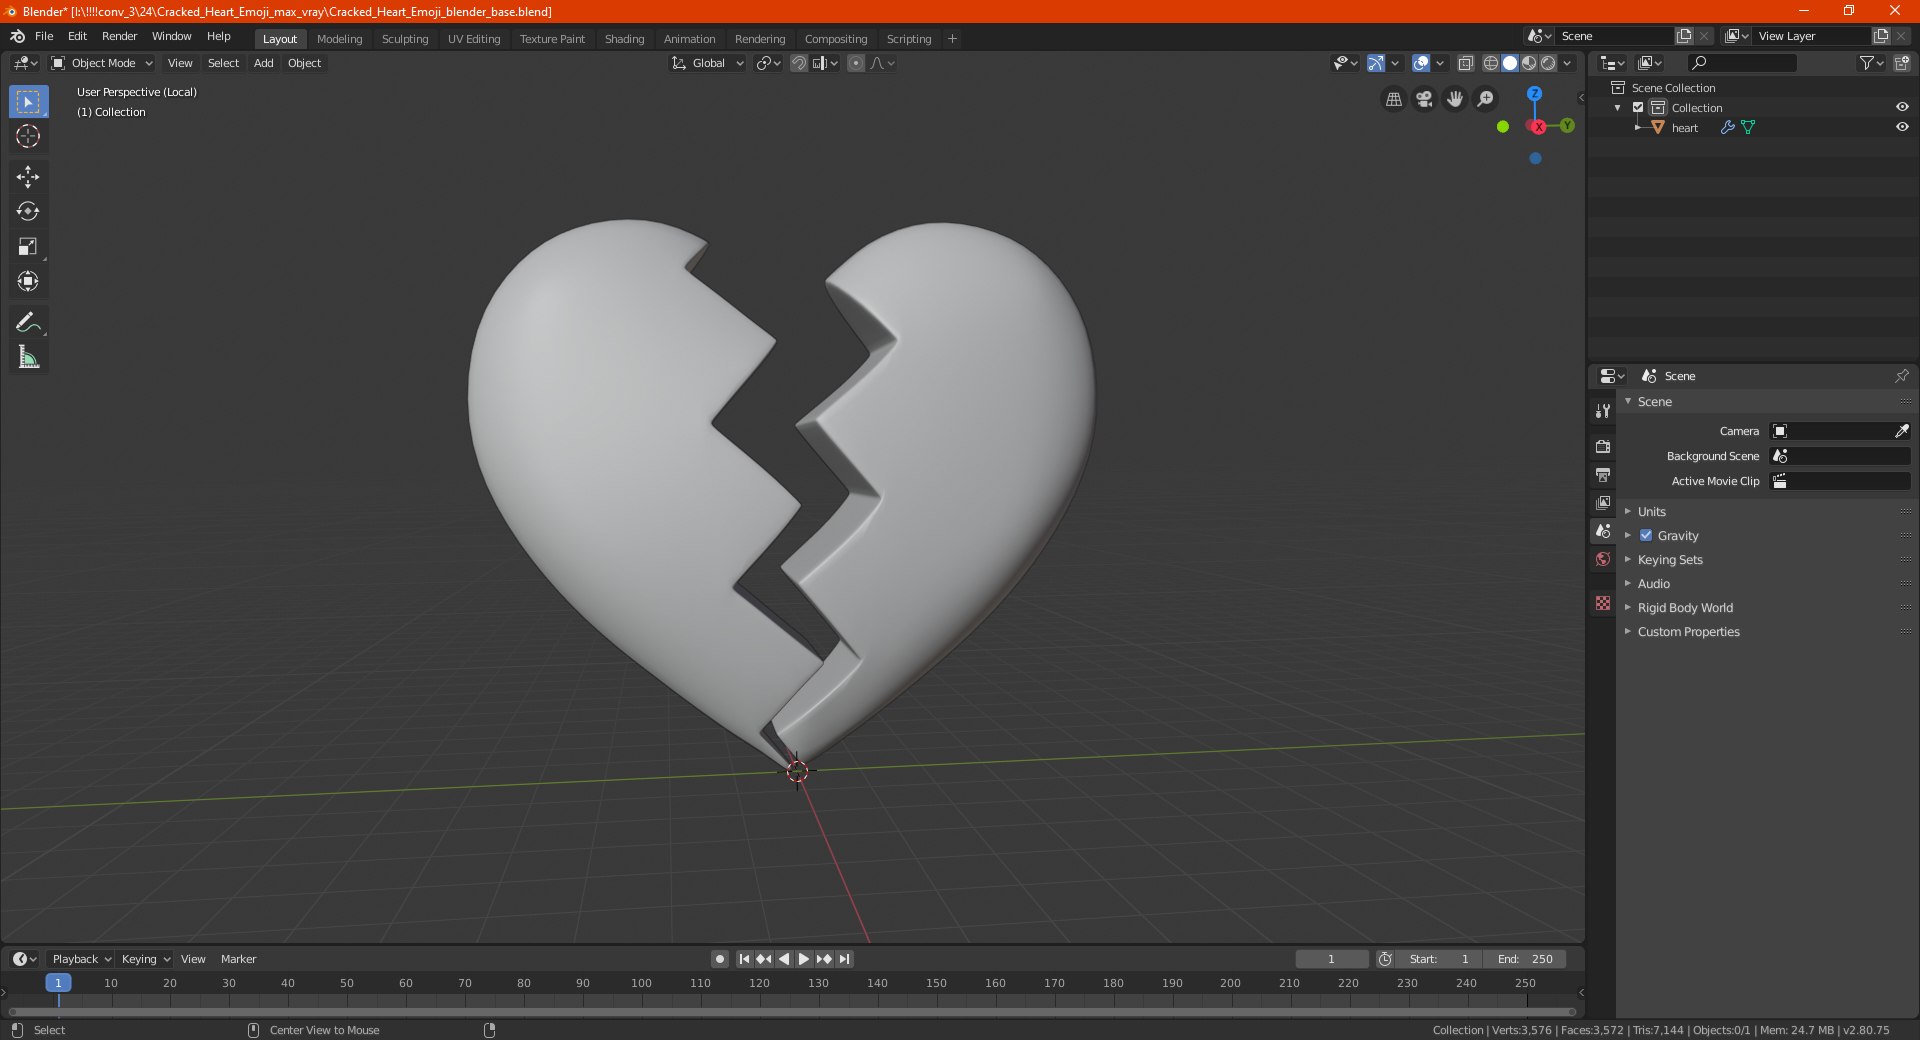1920x1040 pixels.
Task: Click the pan view hand icon
Action: (x=1455, y=99)
